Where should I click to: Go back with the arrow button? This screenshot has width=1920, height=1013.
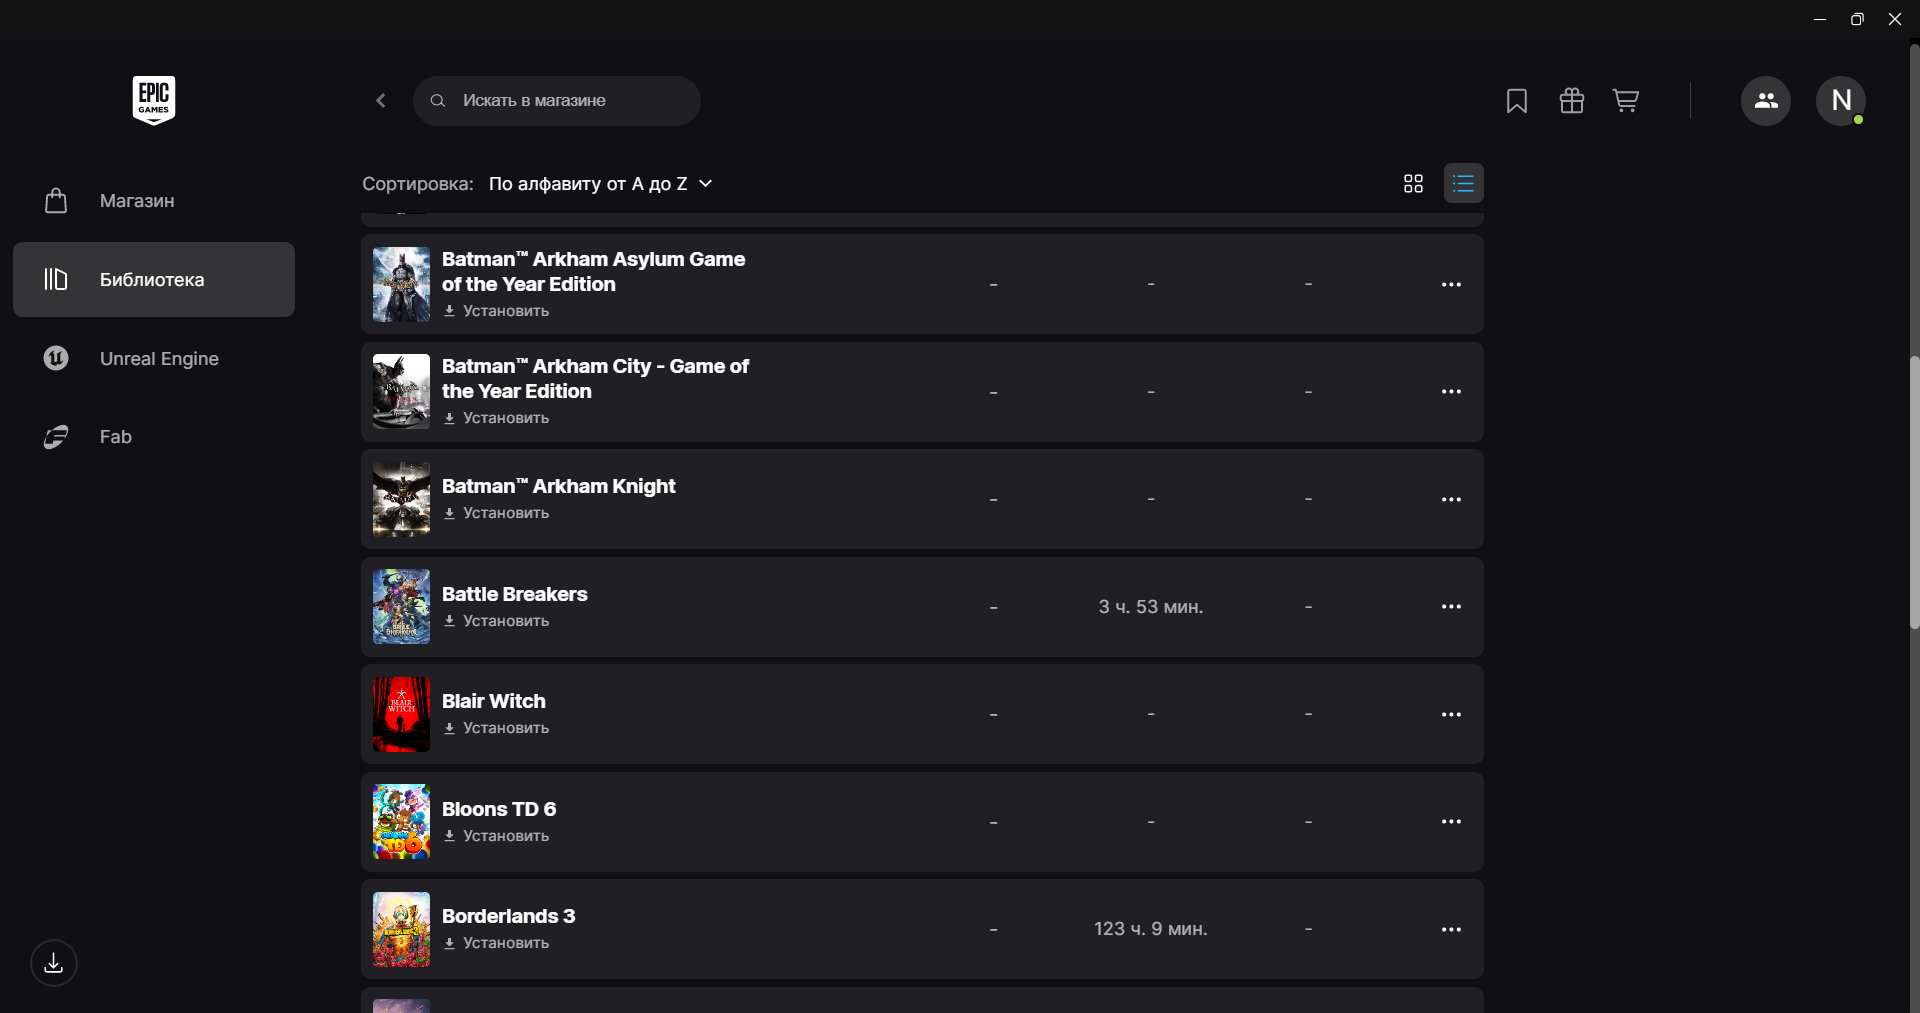pyautogui.click(x=381, y=101)
